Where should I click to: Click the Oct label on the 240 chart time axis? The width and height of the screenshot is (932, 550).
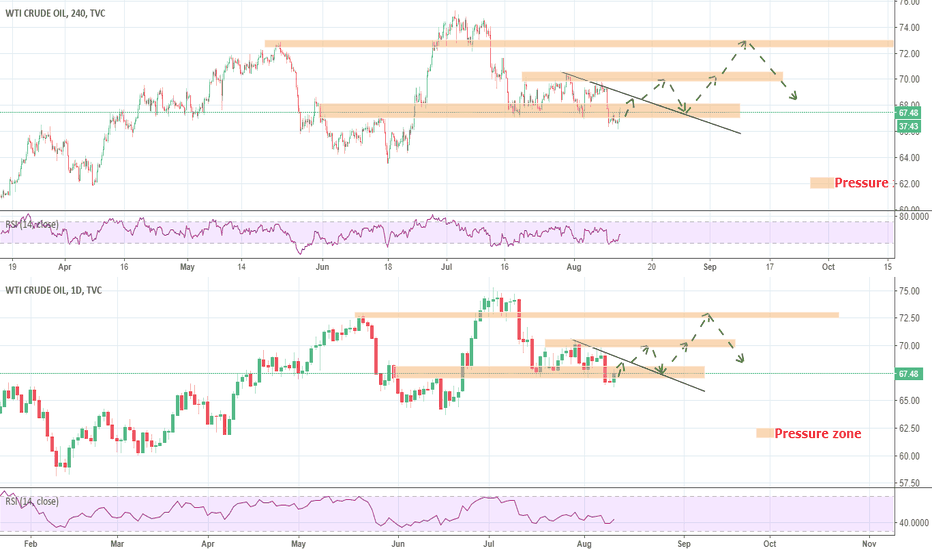tap(828, 267)
